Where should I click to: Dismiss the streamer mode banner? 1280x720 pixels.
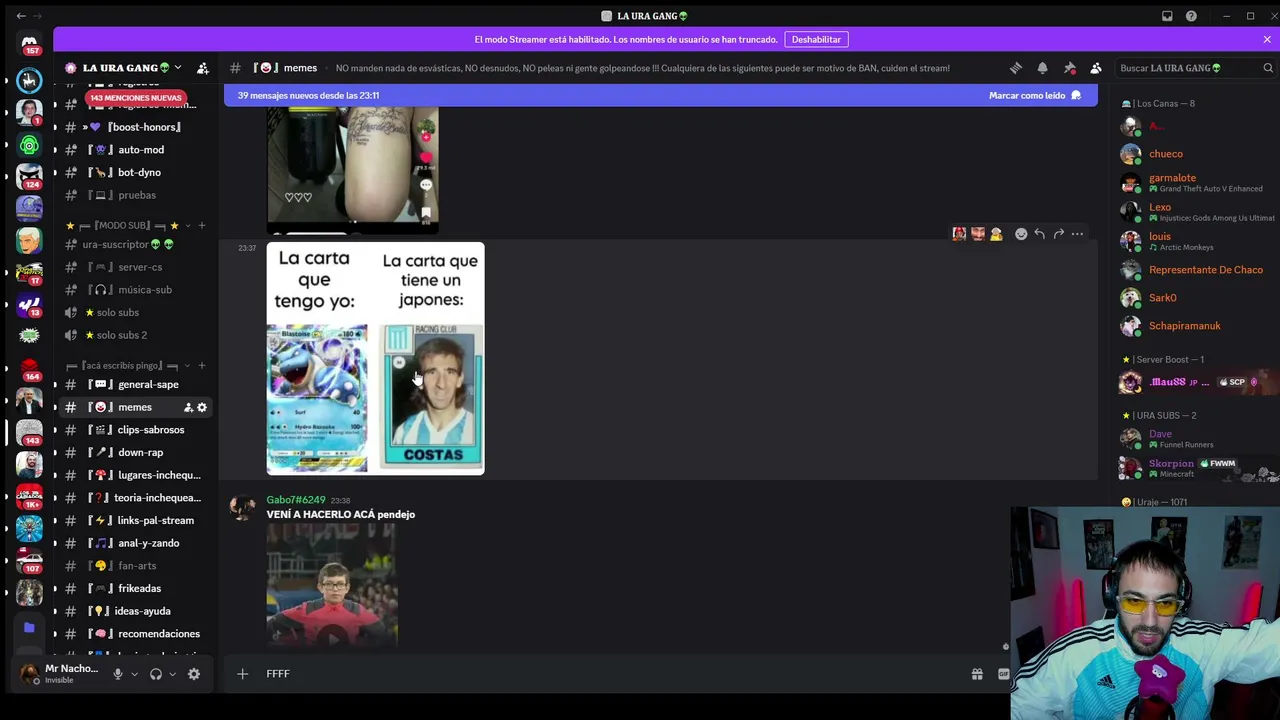(x=1267, y=39)
